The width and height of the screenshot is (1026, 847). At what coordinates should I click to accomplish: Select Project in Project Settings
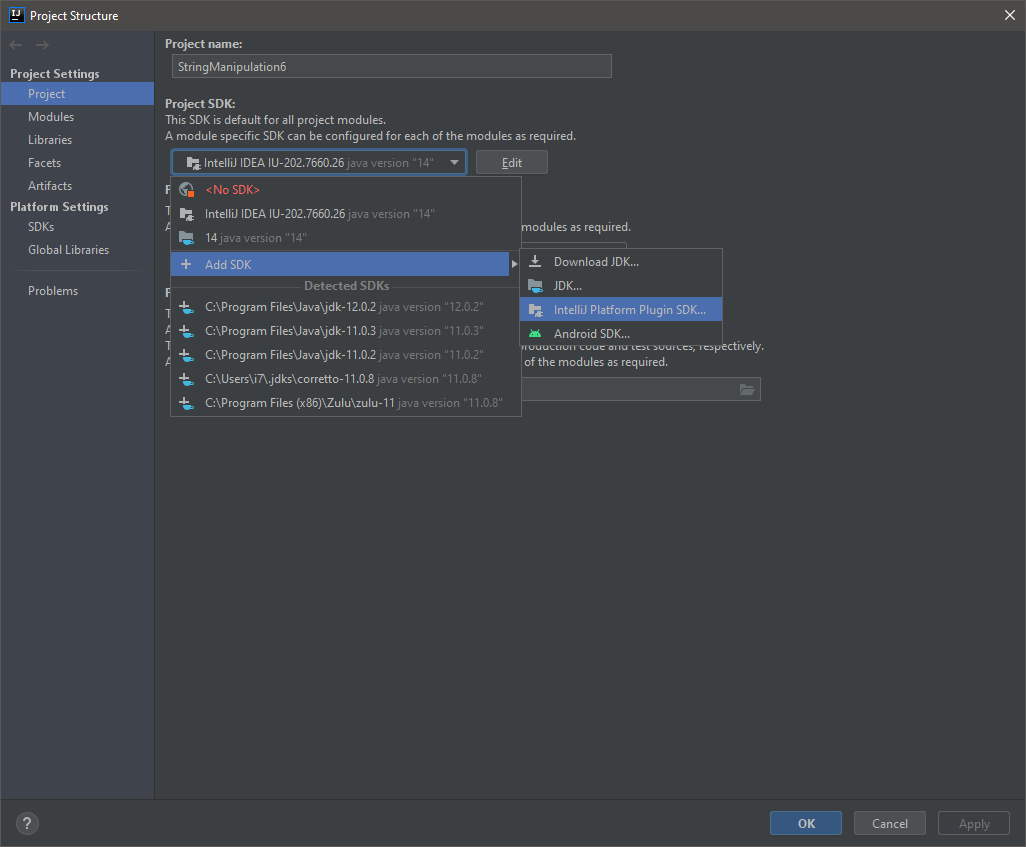[77, 94]
